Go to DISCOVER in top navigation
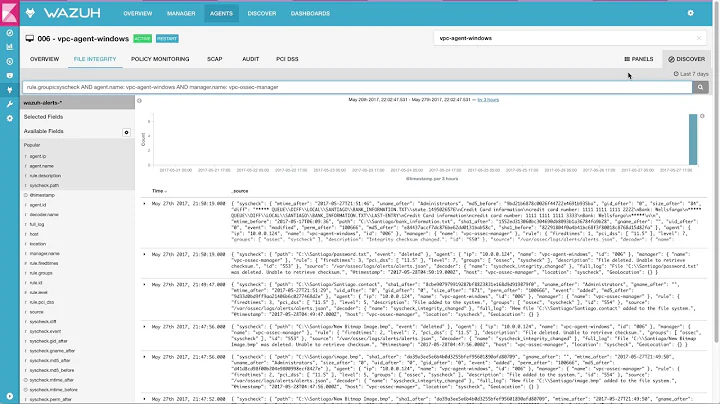The height and width of the screenshot is (404, 720). pyautogui.click(x=262, y=14)
